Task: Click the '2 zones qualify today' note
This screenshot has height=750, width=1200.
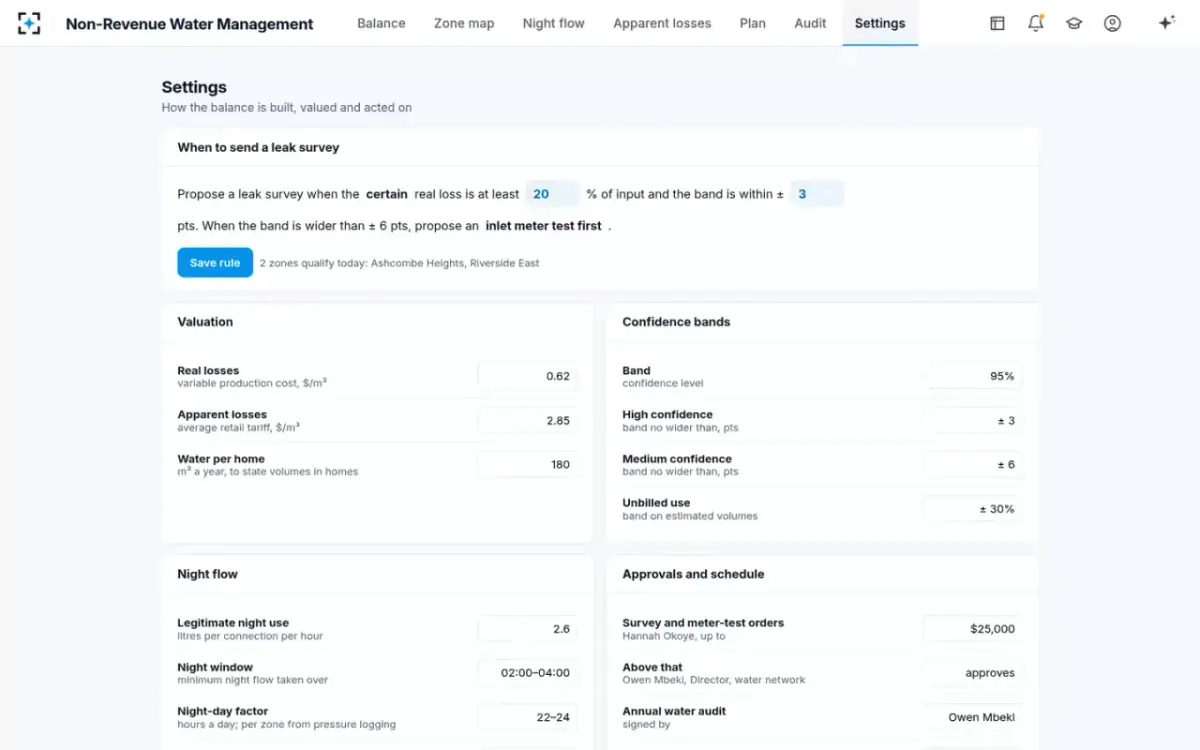Action: tap(399, 263)
